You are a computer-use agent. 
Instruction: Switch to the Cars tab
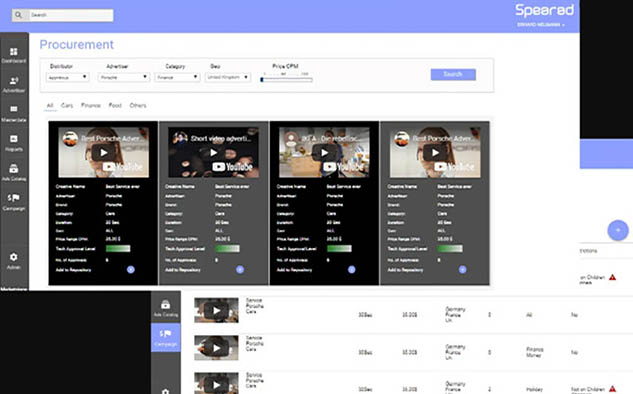tap(67, 105)
